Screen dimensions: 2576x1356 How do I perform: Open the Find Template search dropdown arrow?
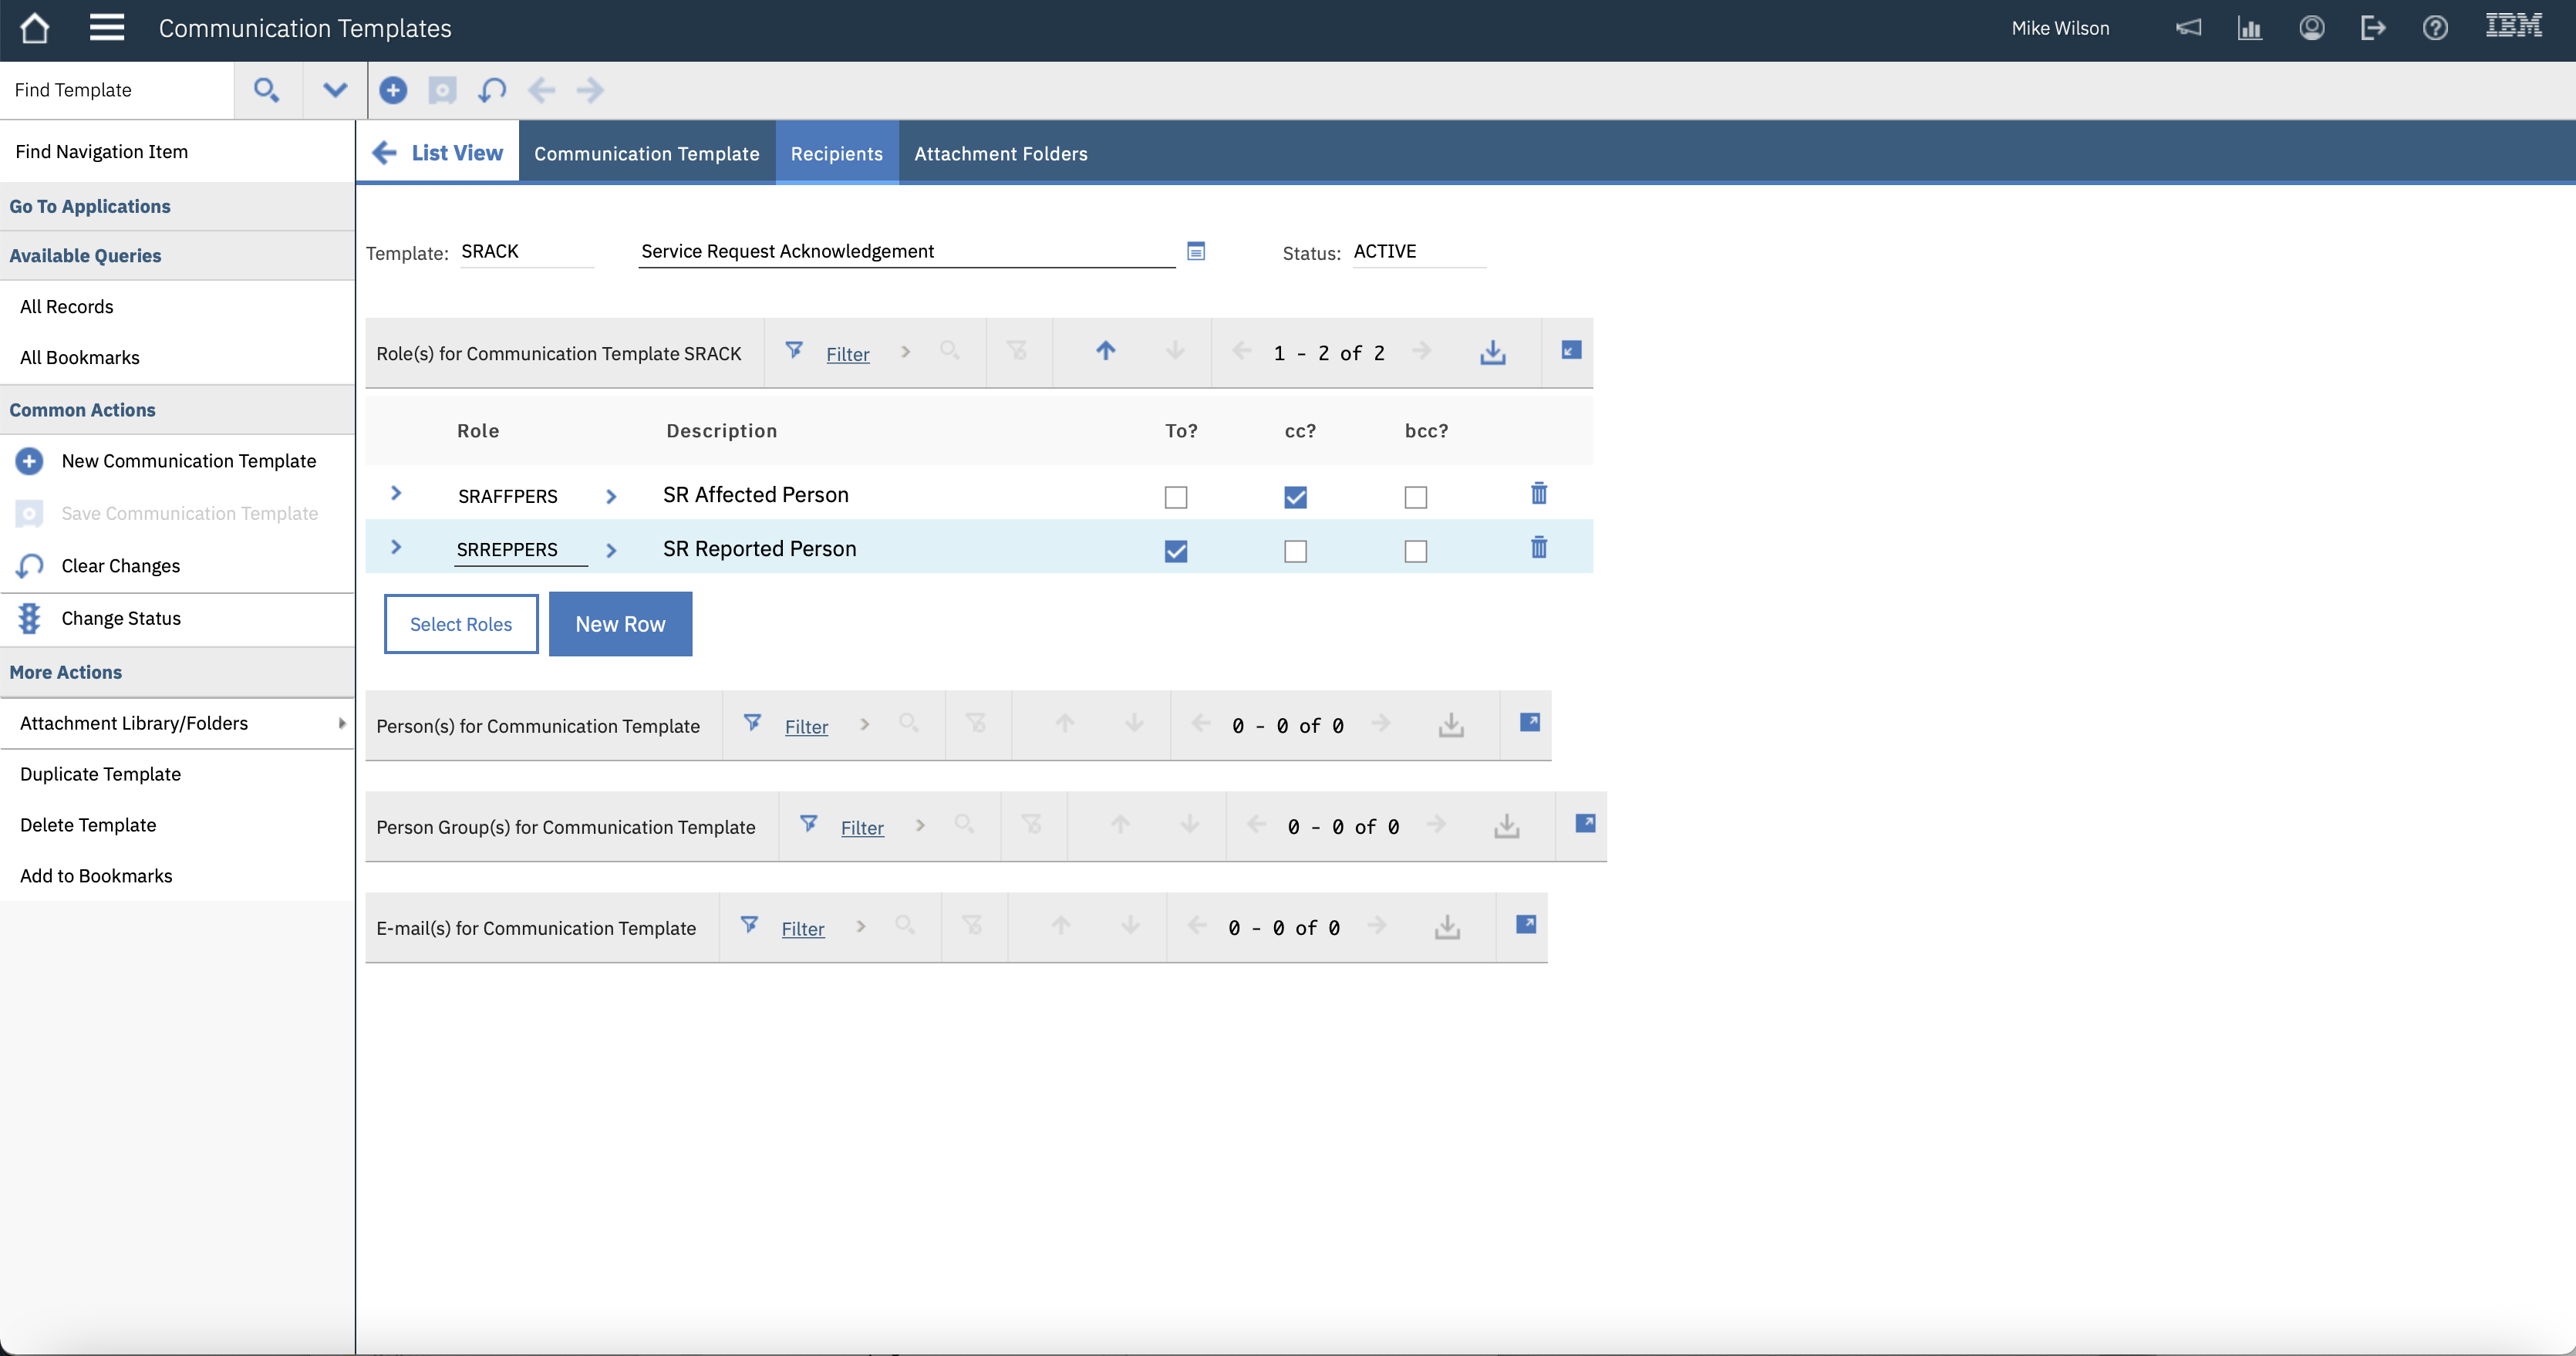(335, 90)
